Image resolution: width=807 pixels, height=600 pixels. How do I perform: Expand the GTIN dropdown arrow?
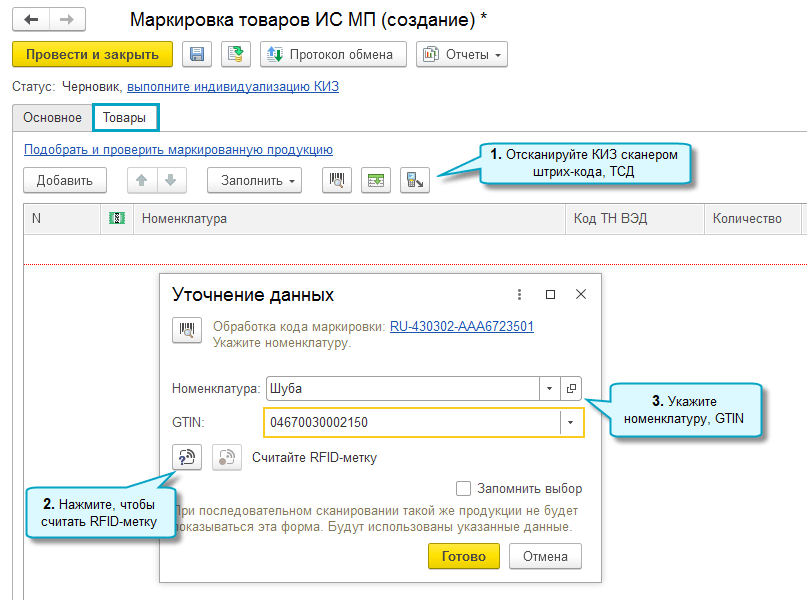tap(571, 422)
